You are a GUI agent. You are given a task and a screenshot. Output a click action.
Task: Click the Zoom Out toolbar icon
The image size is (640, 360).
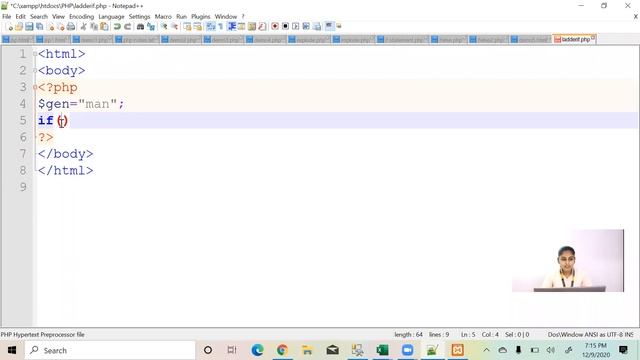[x=175, y=27]
